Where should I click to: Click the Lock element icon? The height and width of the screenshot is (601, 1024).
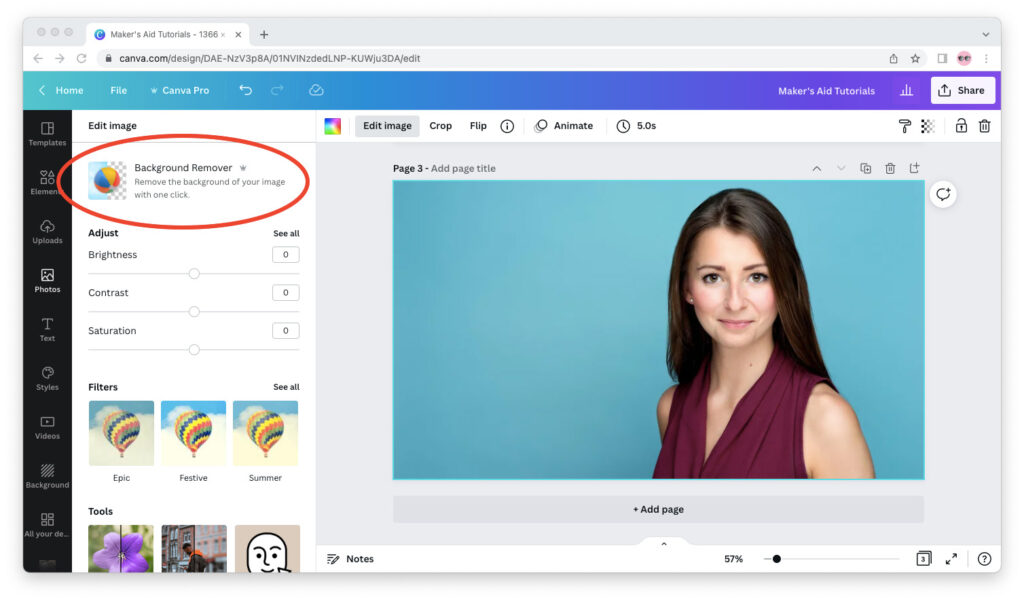click(961, 125)
